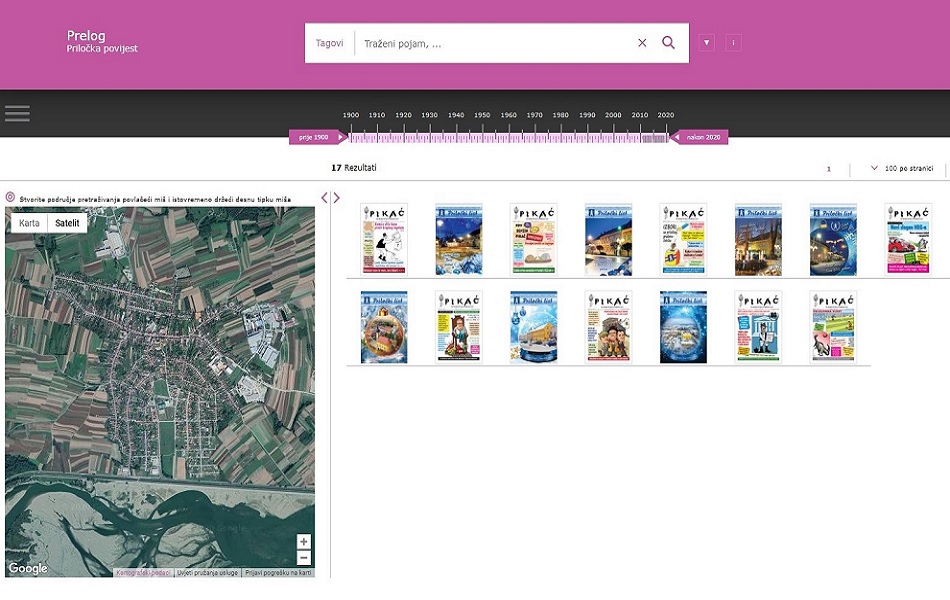Open the hamburger menu
Screen dimensions: 950x600
[17, 113]
